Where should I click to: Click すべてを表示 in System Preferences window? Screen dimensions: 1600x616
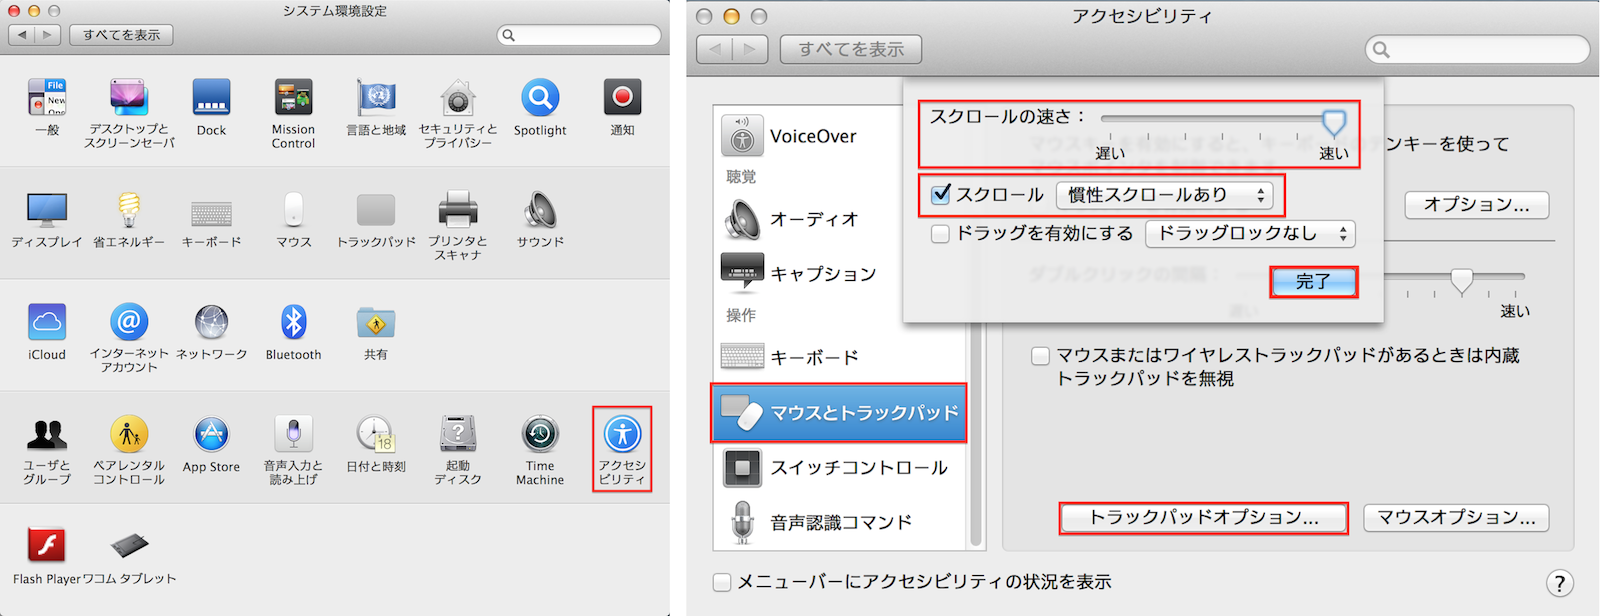[121, 35]
